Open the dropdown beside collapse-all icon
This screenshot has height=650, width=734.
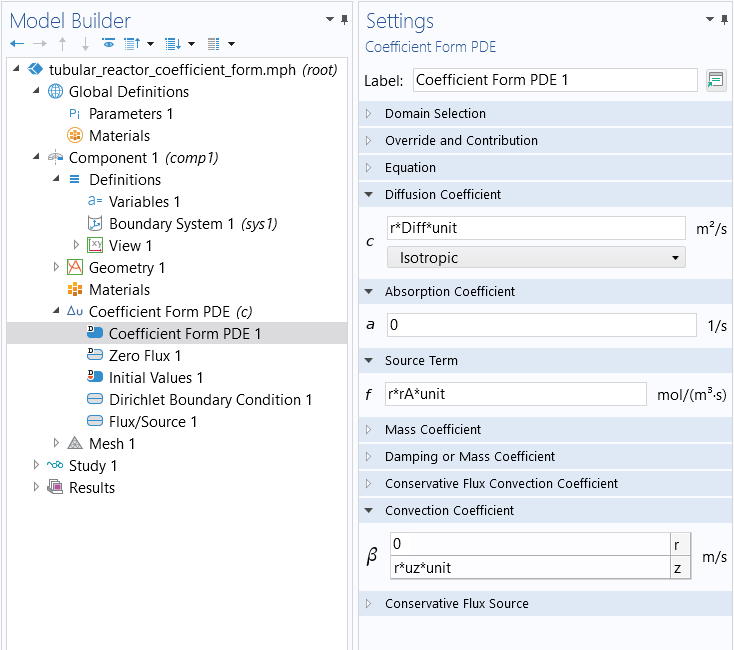click(x=150, y=44)
